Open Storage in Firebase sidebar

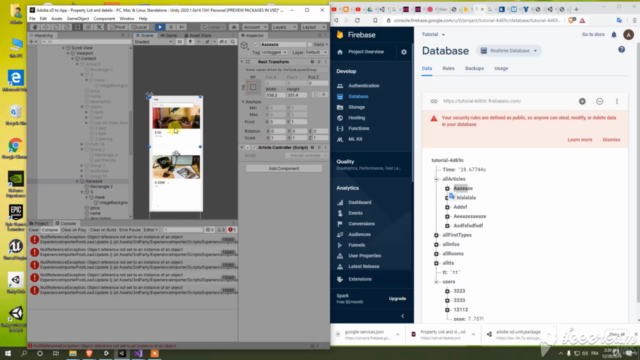coord(356,107)
